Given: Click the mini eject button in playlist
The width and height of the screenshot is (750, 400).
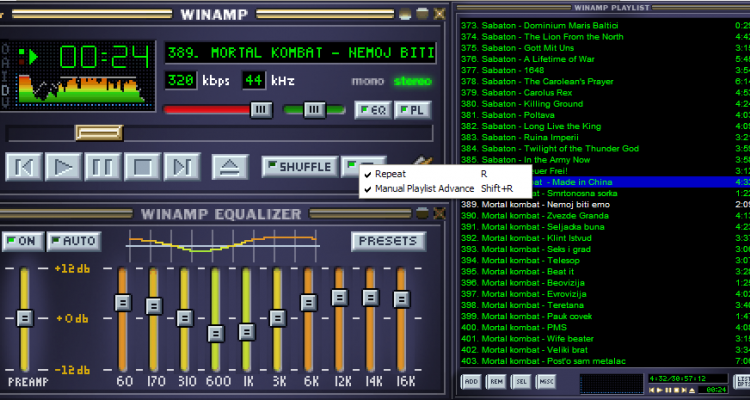Looking at the screenshot, I should (x=692, y=390).
